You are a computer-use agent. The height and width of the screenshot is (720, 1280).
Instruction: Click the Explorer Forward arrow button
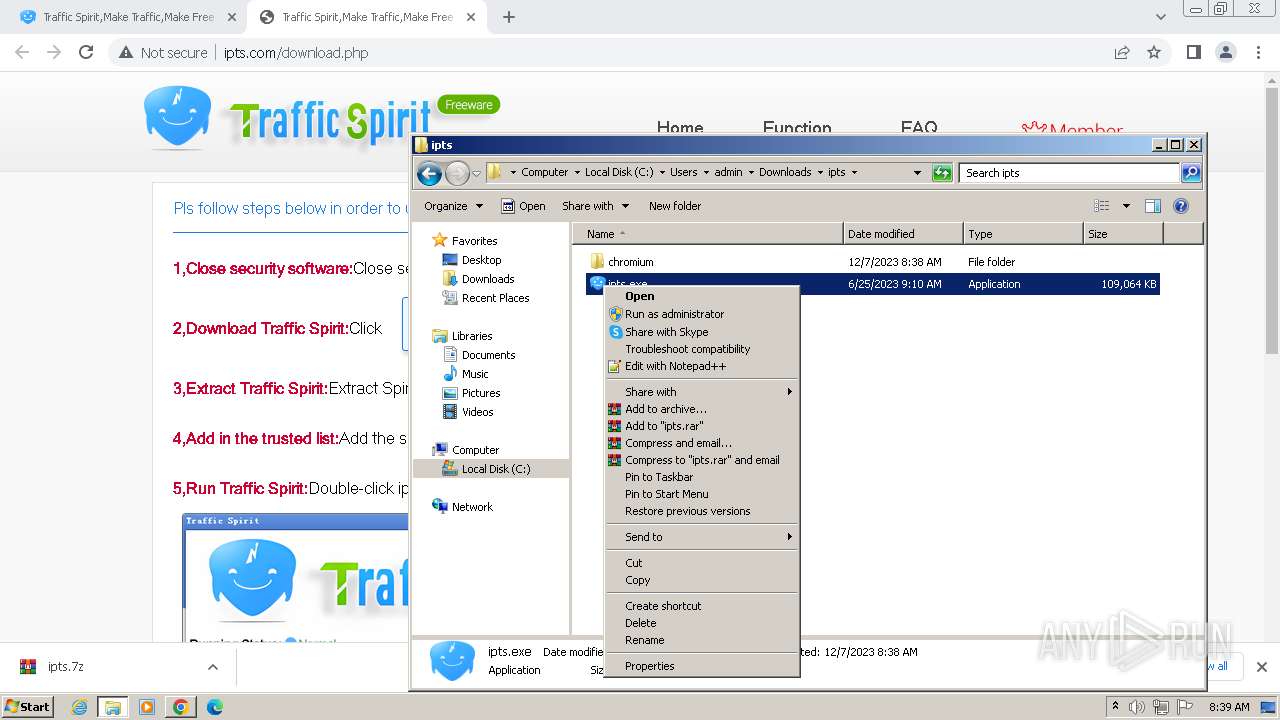tap(457, 173)
